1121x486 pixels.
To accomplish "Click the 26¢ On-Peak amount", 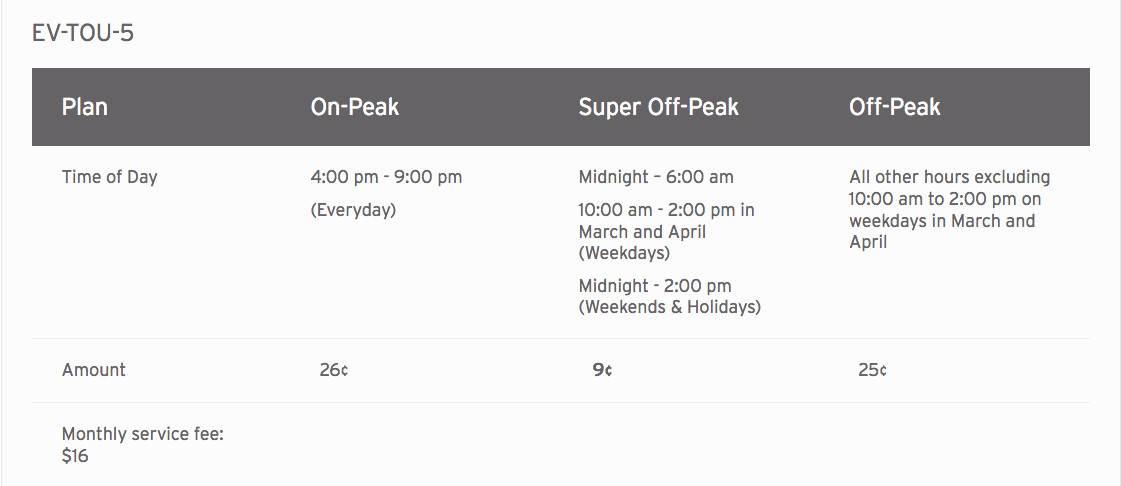I will click(334, 370).
